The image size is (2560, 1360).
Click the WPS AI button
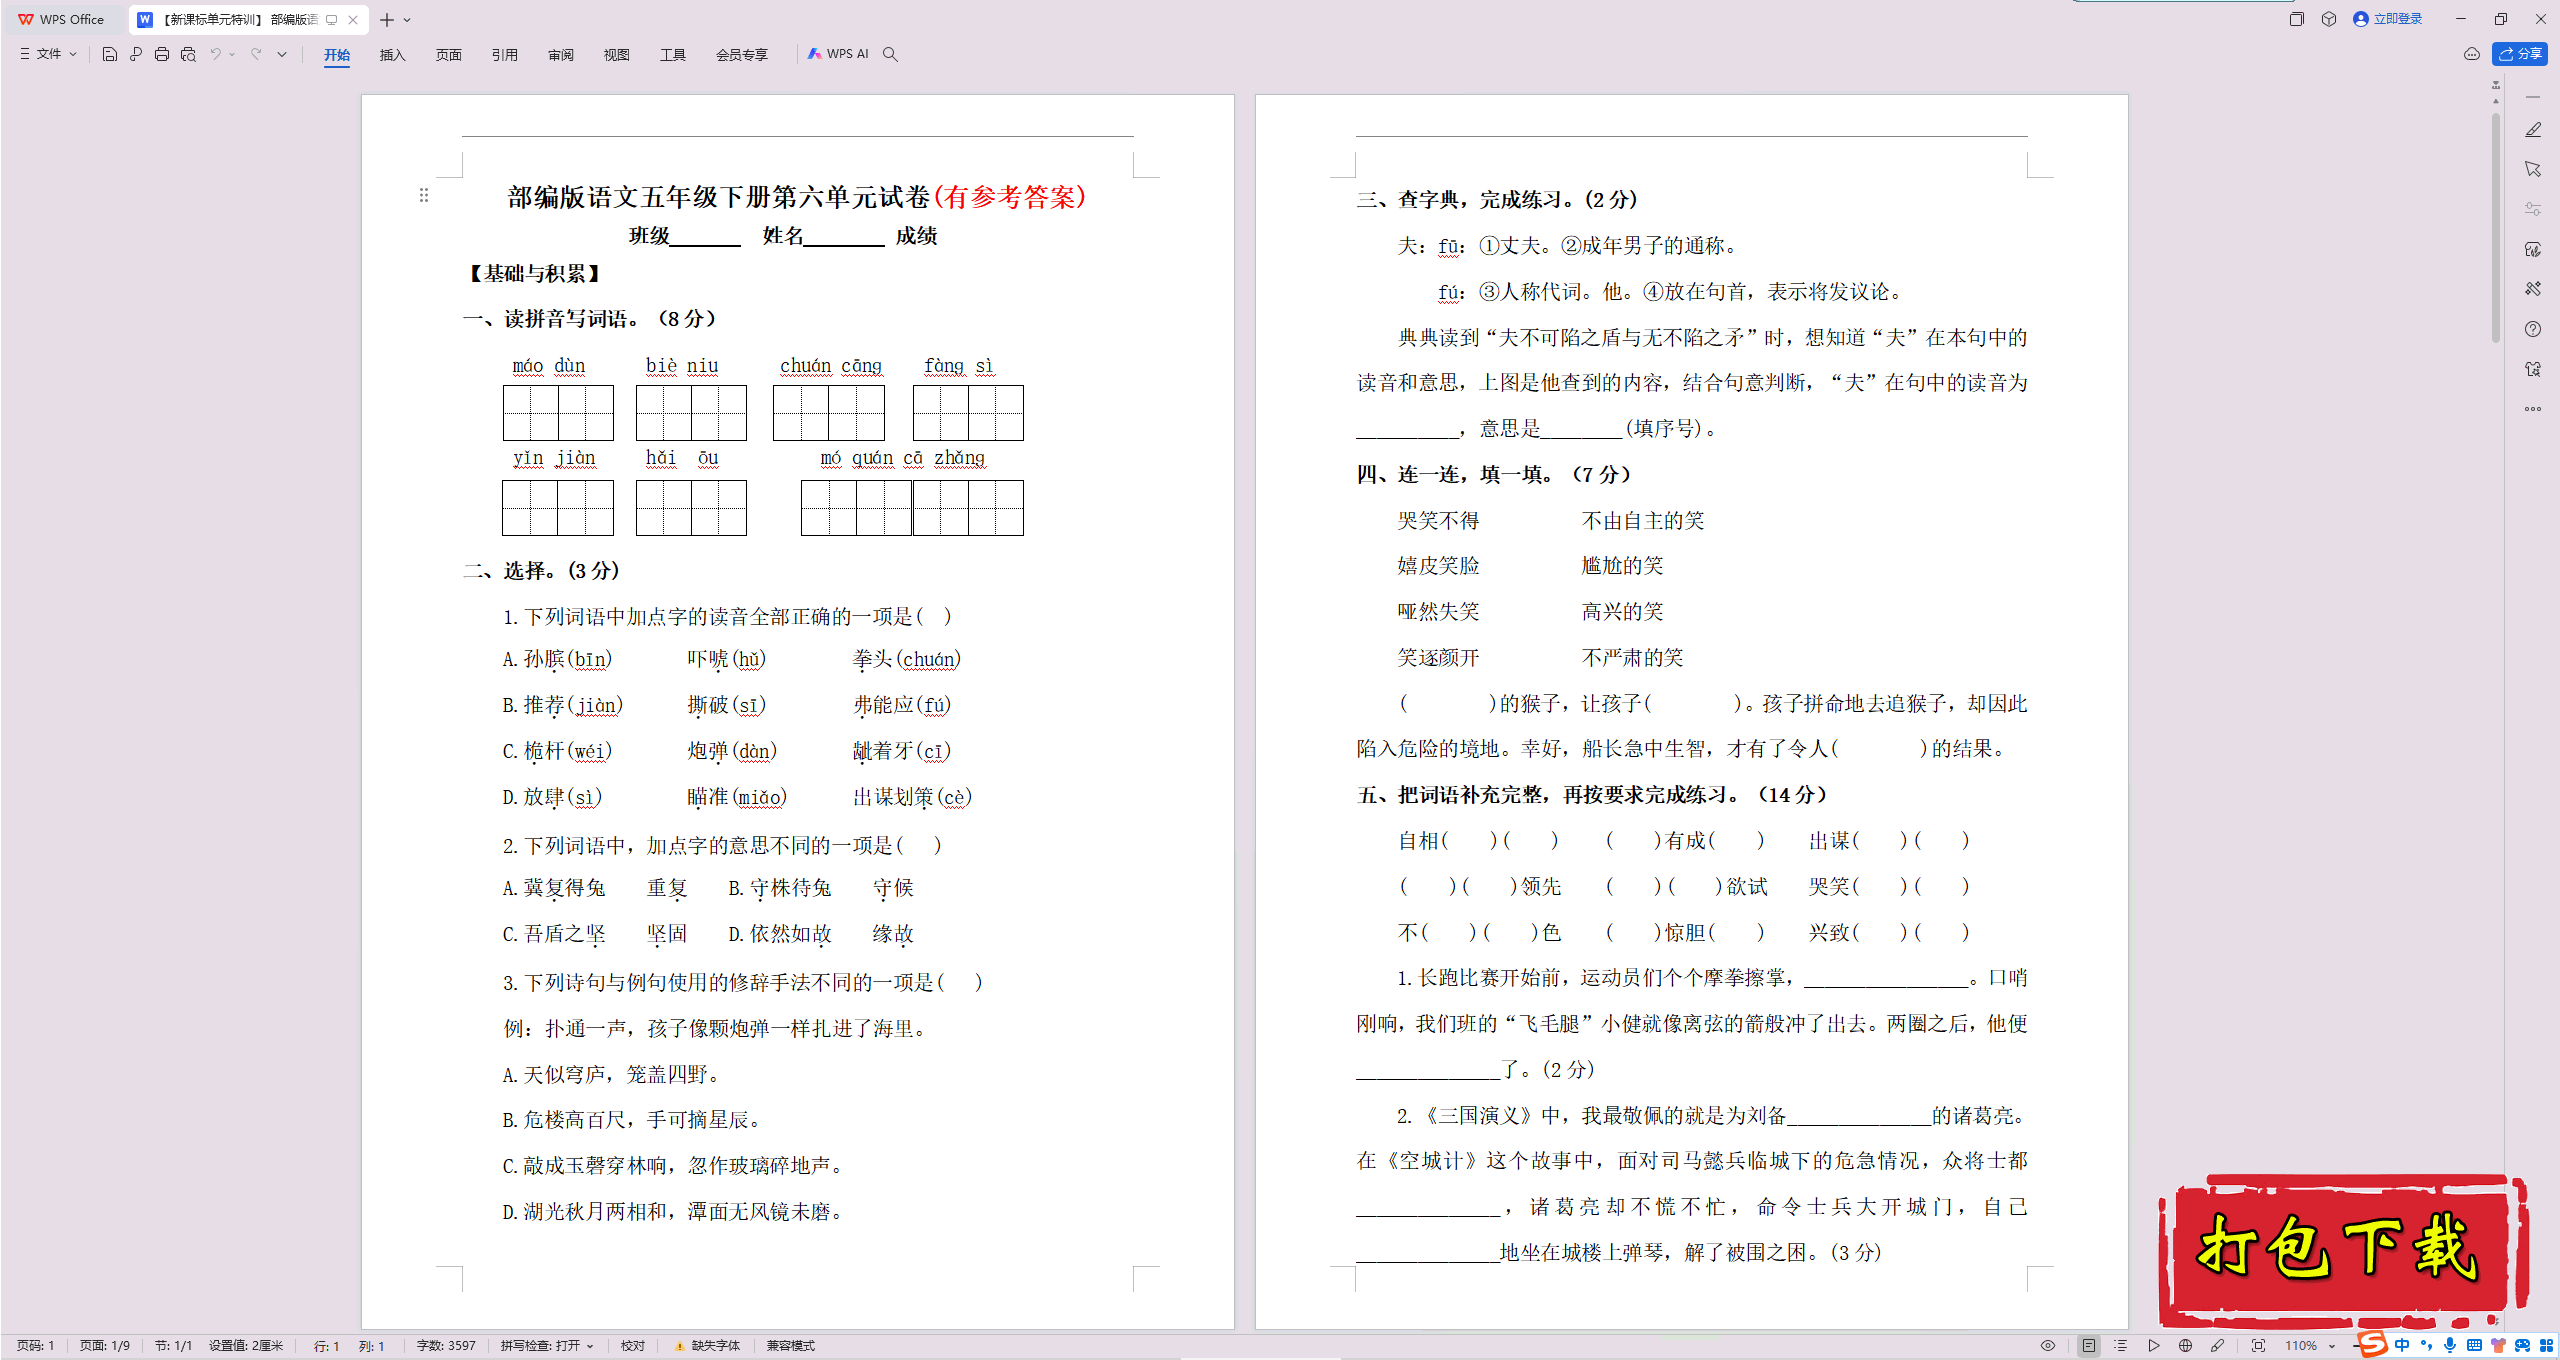(838, 54)
